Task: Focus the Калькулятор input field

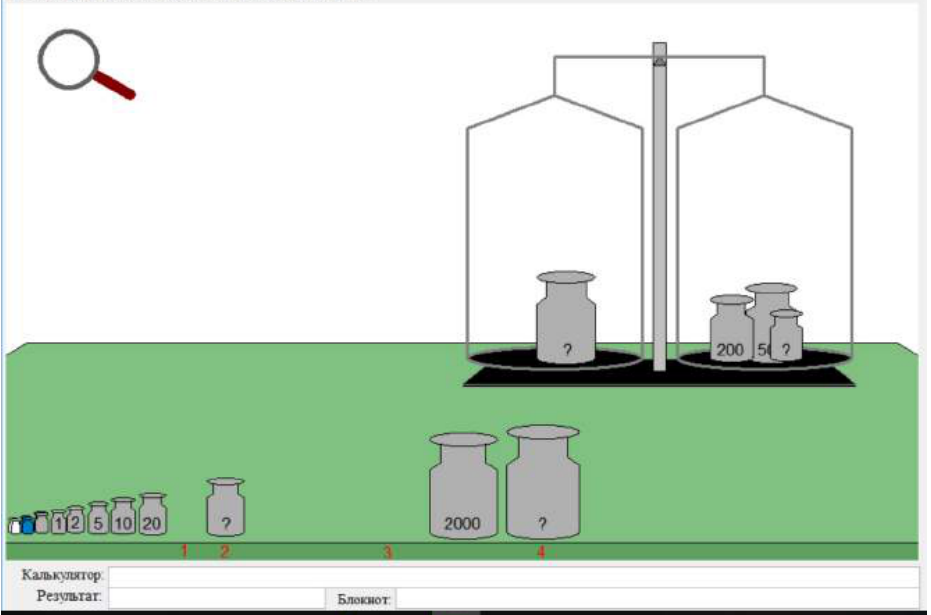Action: click(514, 575)
